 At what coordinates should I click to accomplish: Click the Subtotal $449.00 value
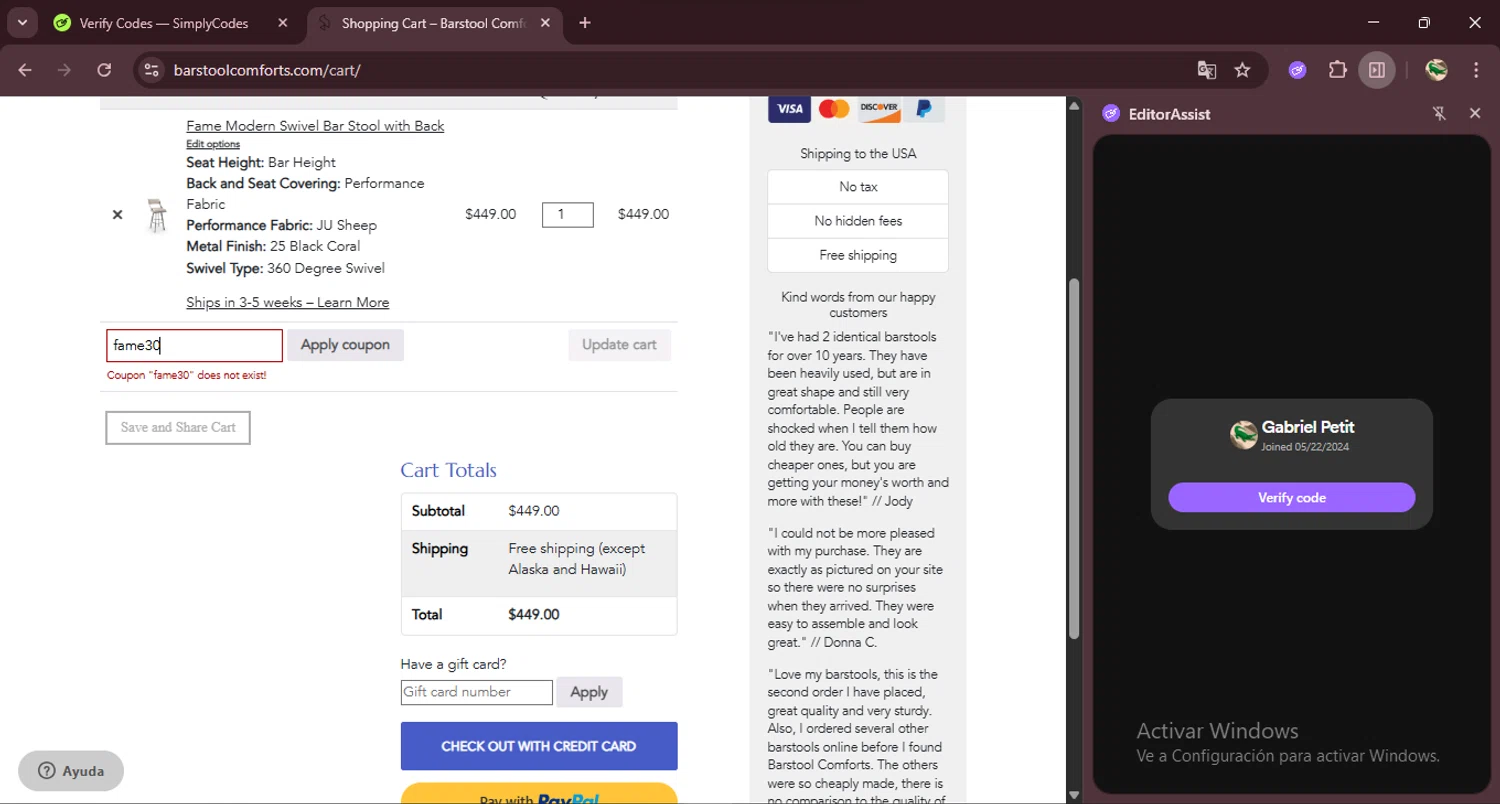pos(534,511)
